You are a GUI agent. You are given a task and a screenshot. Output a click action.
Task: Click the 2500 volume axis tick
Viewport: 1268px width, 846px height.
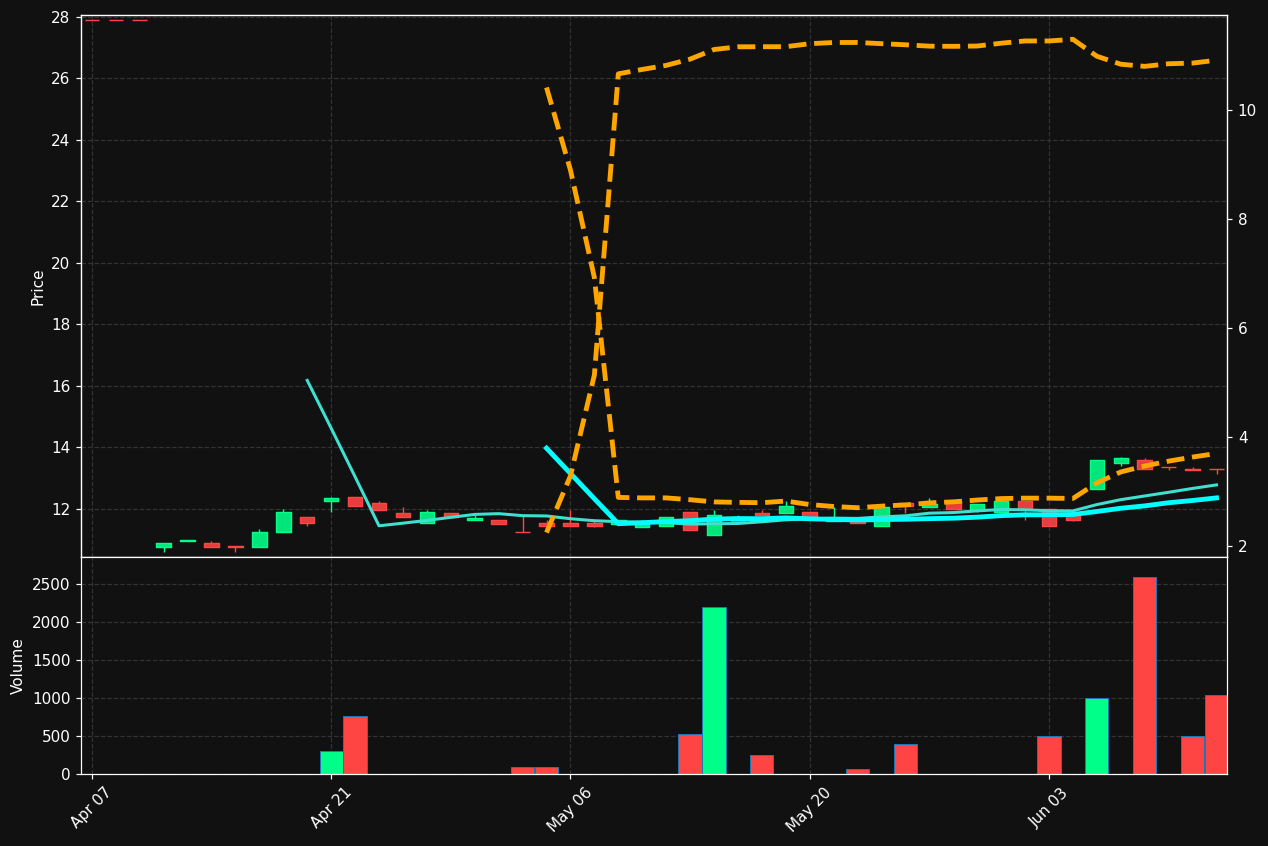(x=52, y=584)
